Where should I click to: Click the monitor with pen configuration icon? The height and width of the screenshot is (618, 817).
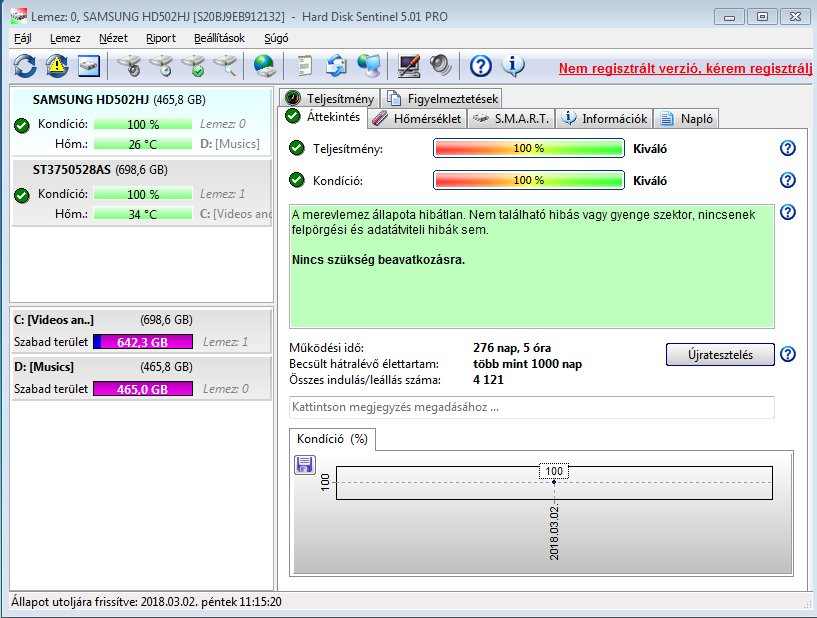click(x=408, y=66)
